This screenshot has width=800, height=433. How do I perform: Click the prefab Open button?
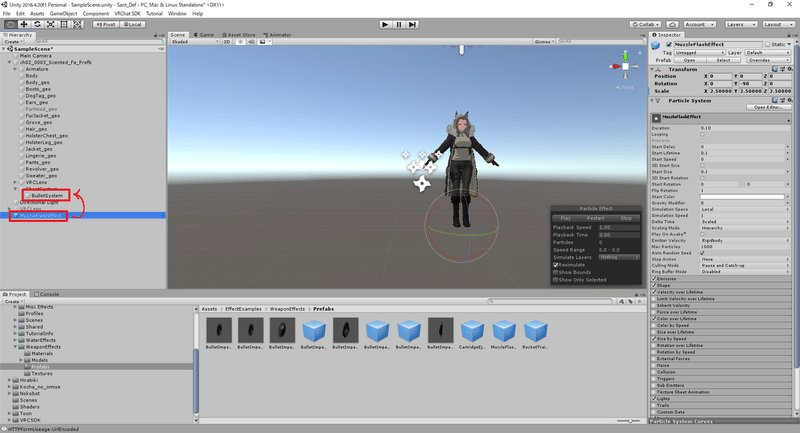(x=689, y=60)
